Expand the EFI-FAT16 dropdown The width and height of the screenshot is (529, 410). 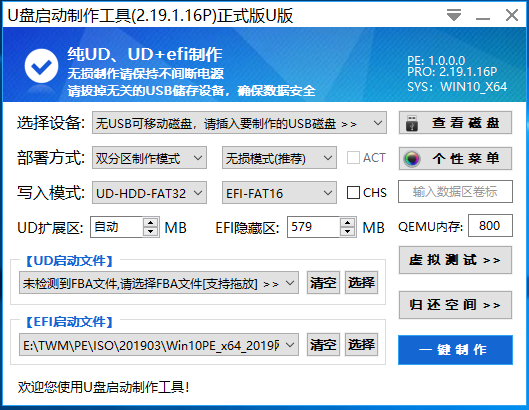coord(279,193)
